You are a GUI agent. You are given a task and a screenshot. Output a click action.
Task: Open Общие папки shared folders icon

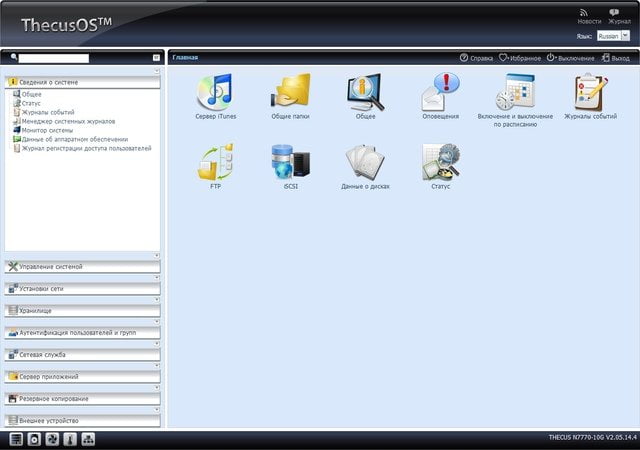click(290, 92)
